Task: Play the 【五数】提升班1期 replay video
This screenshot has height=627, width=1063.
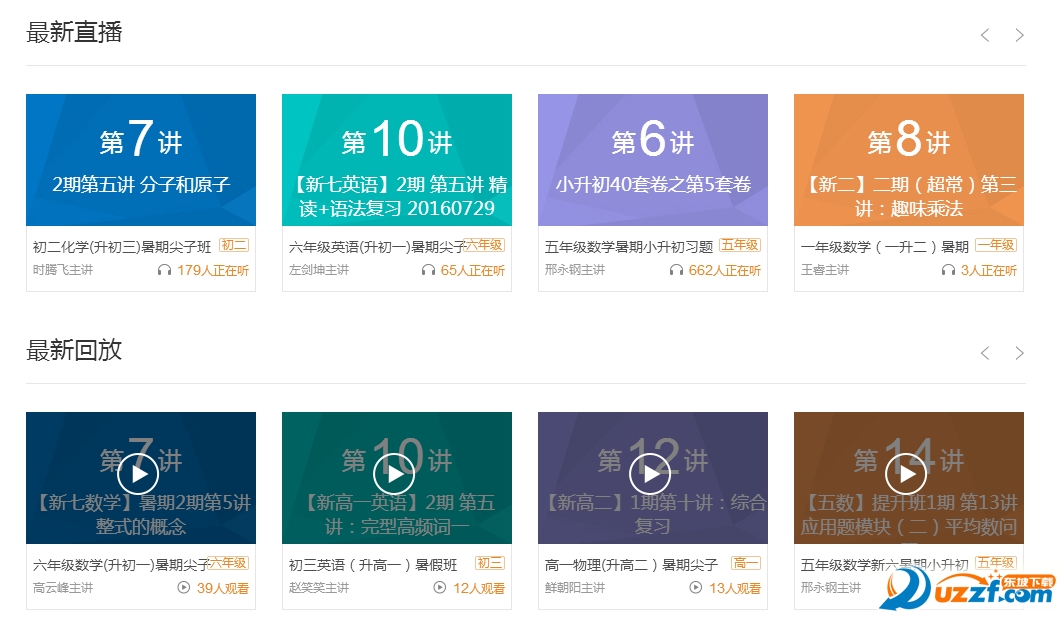Action: (x=906, y=474)
